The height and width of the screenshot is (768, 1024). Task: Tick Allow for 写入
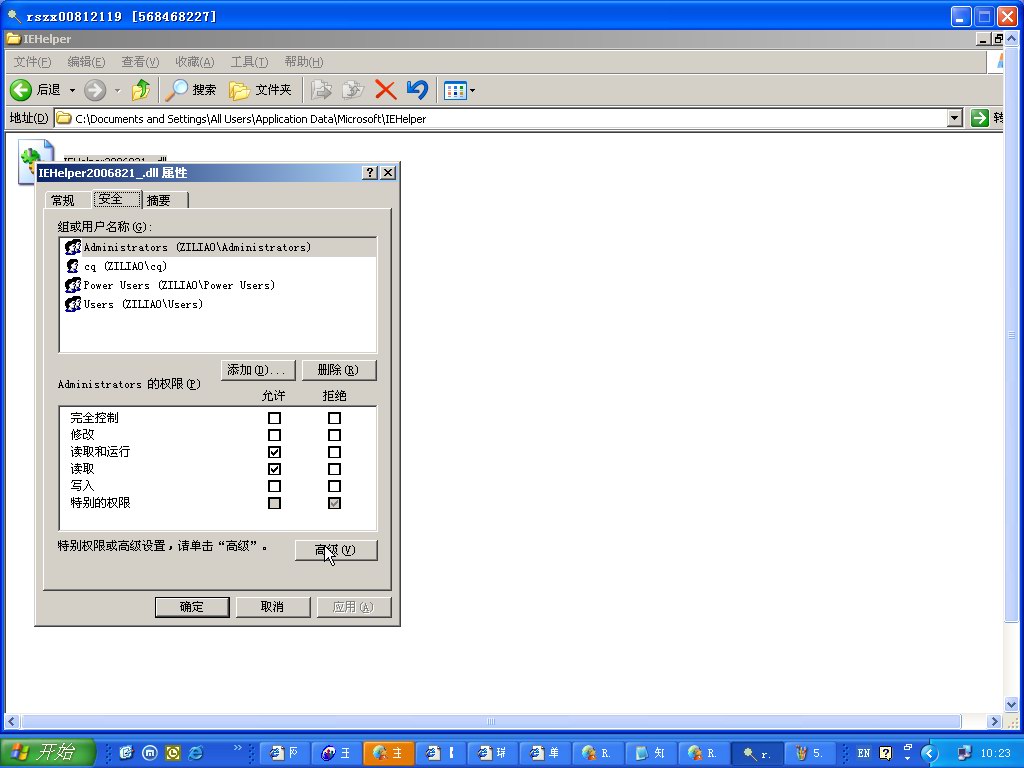coord(274,486)
